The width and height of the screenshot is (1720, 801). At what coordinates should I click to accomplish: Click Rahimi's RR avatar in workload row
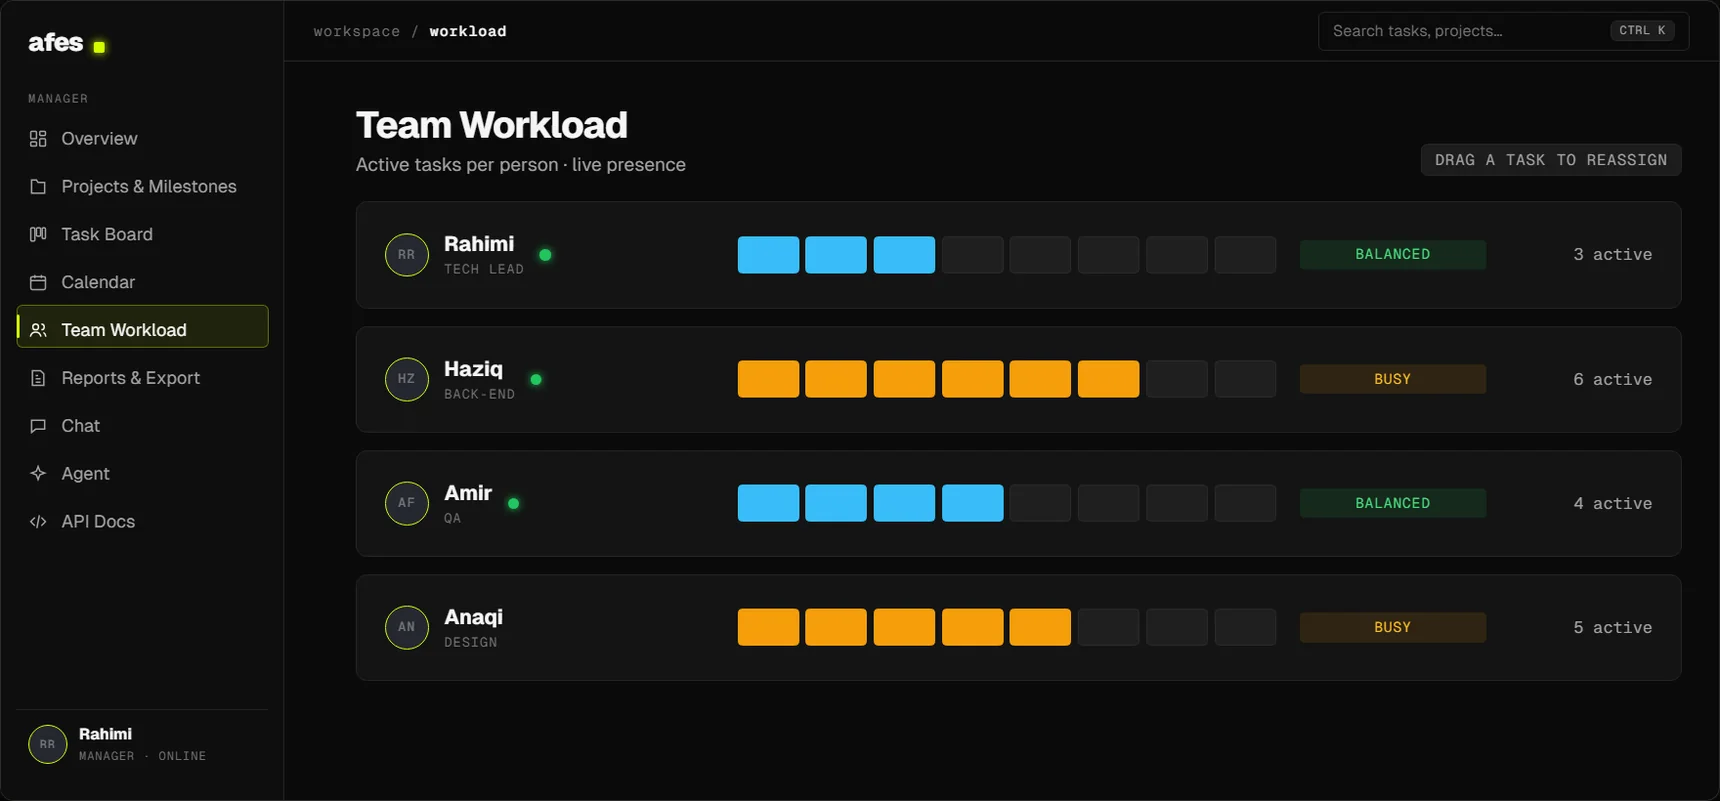407,255
